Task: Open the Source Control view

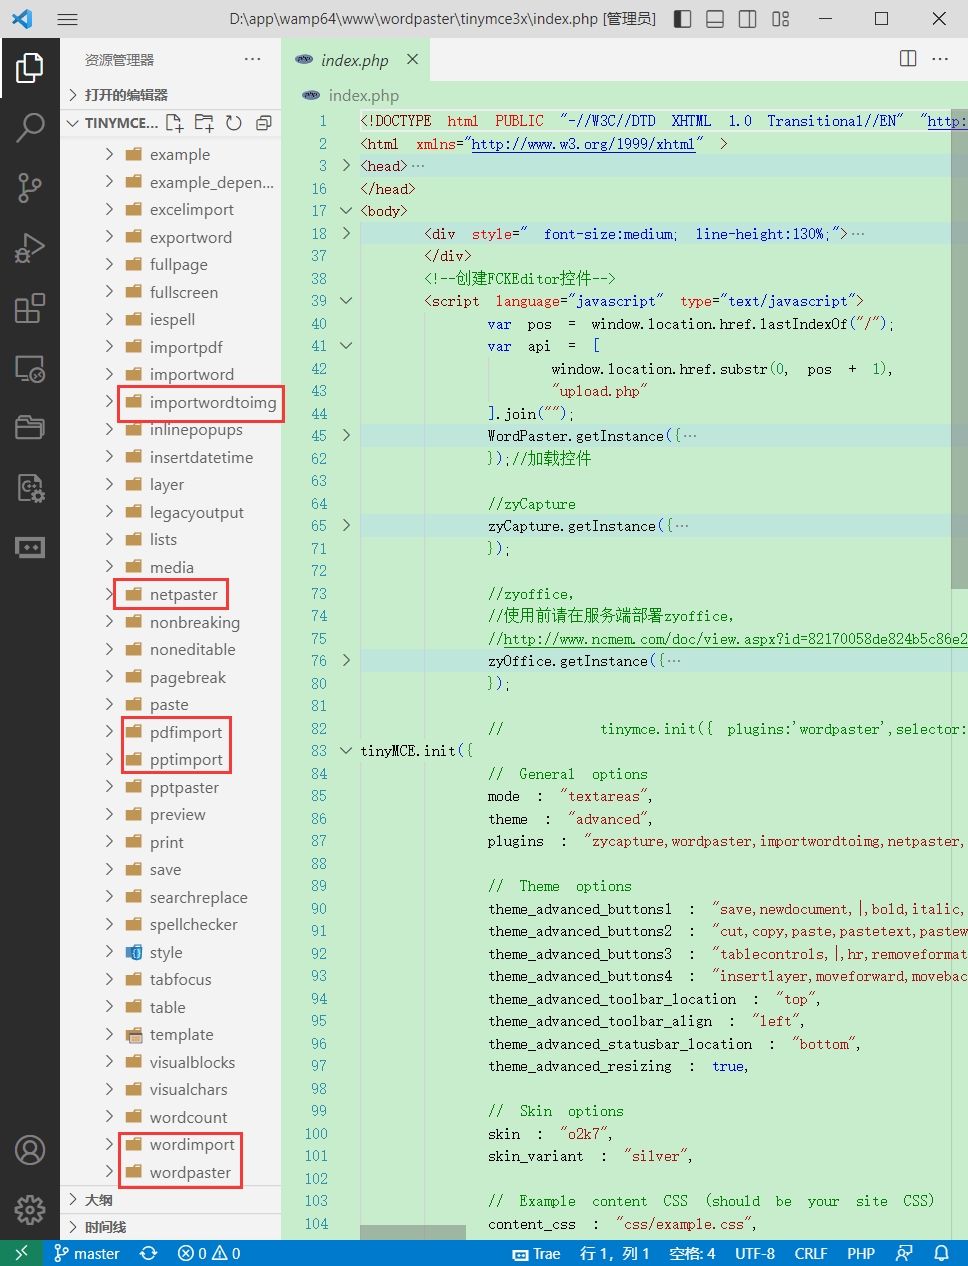Action: [x=30, y=187]
